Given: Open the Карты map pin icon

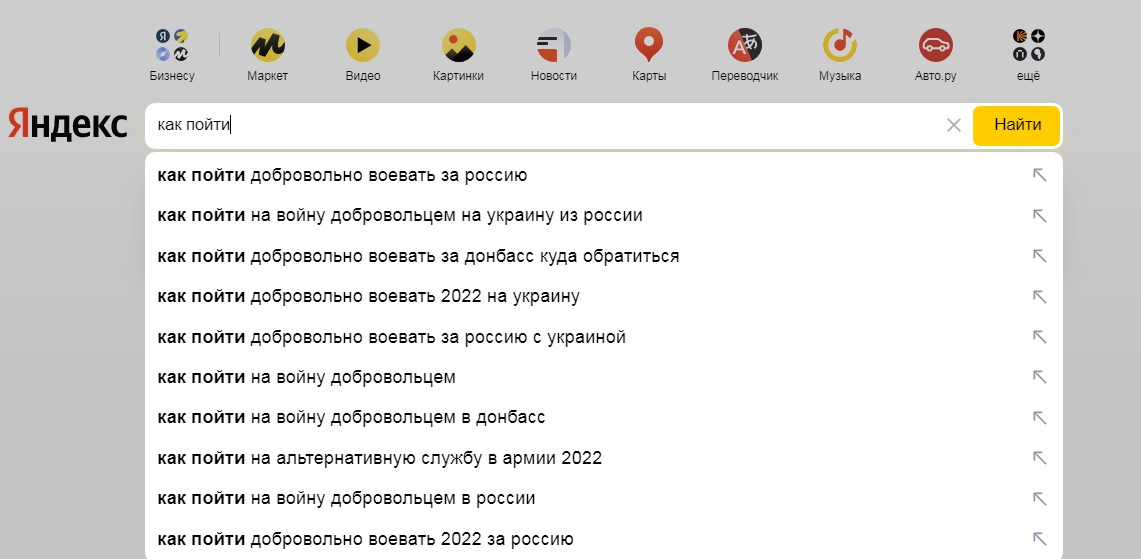Looking at the screenshot, I should pyautogui.click(x=649, y=45).
